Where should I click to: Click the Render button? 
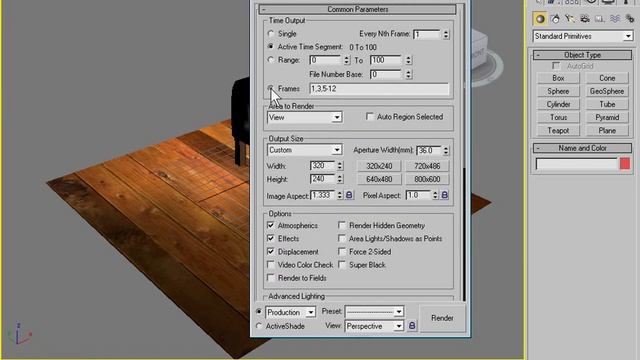(442, 318)
